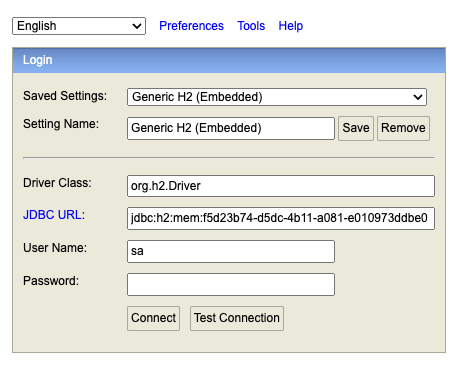Click the Save button
This screenshot has width=470, height=382.
point(356,128)
